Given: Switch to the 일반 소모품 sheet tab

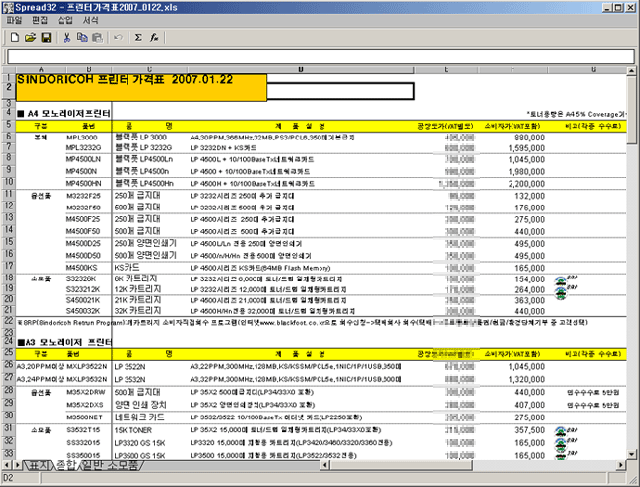Looking at the screenshot, I should (110, 465).
